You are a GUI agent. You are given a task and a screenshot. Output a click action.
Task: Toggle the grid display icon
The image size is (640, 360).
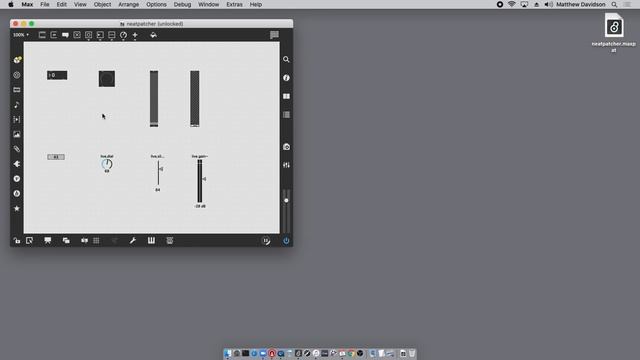(96, 241)
